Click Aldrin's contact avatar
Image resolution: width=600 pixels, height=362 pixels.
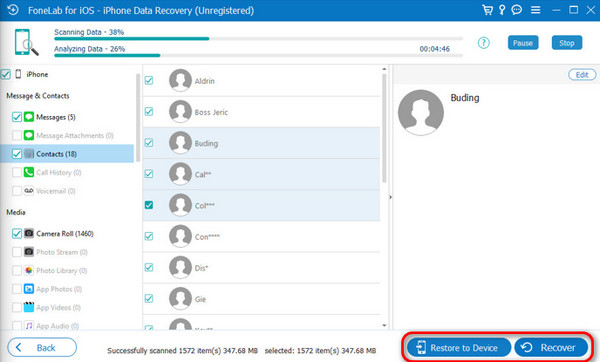[180, 80]
